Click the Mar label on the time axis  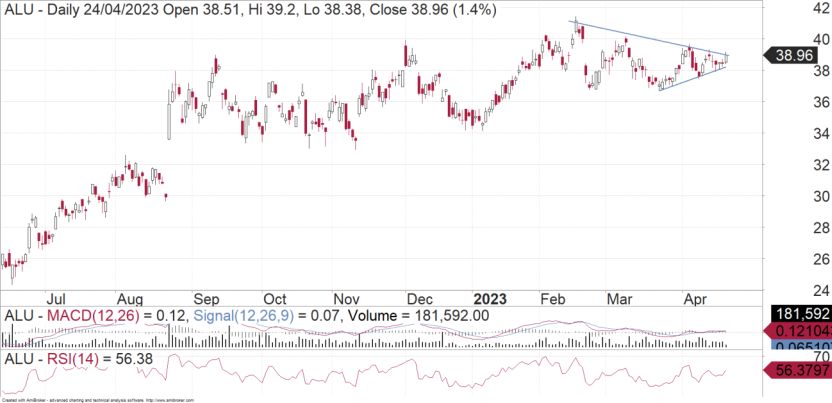[x=620, y=299]
